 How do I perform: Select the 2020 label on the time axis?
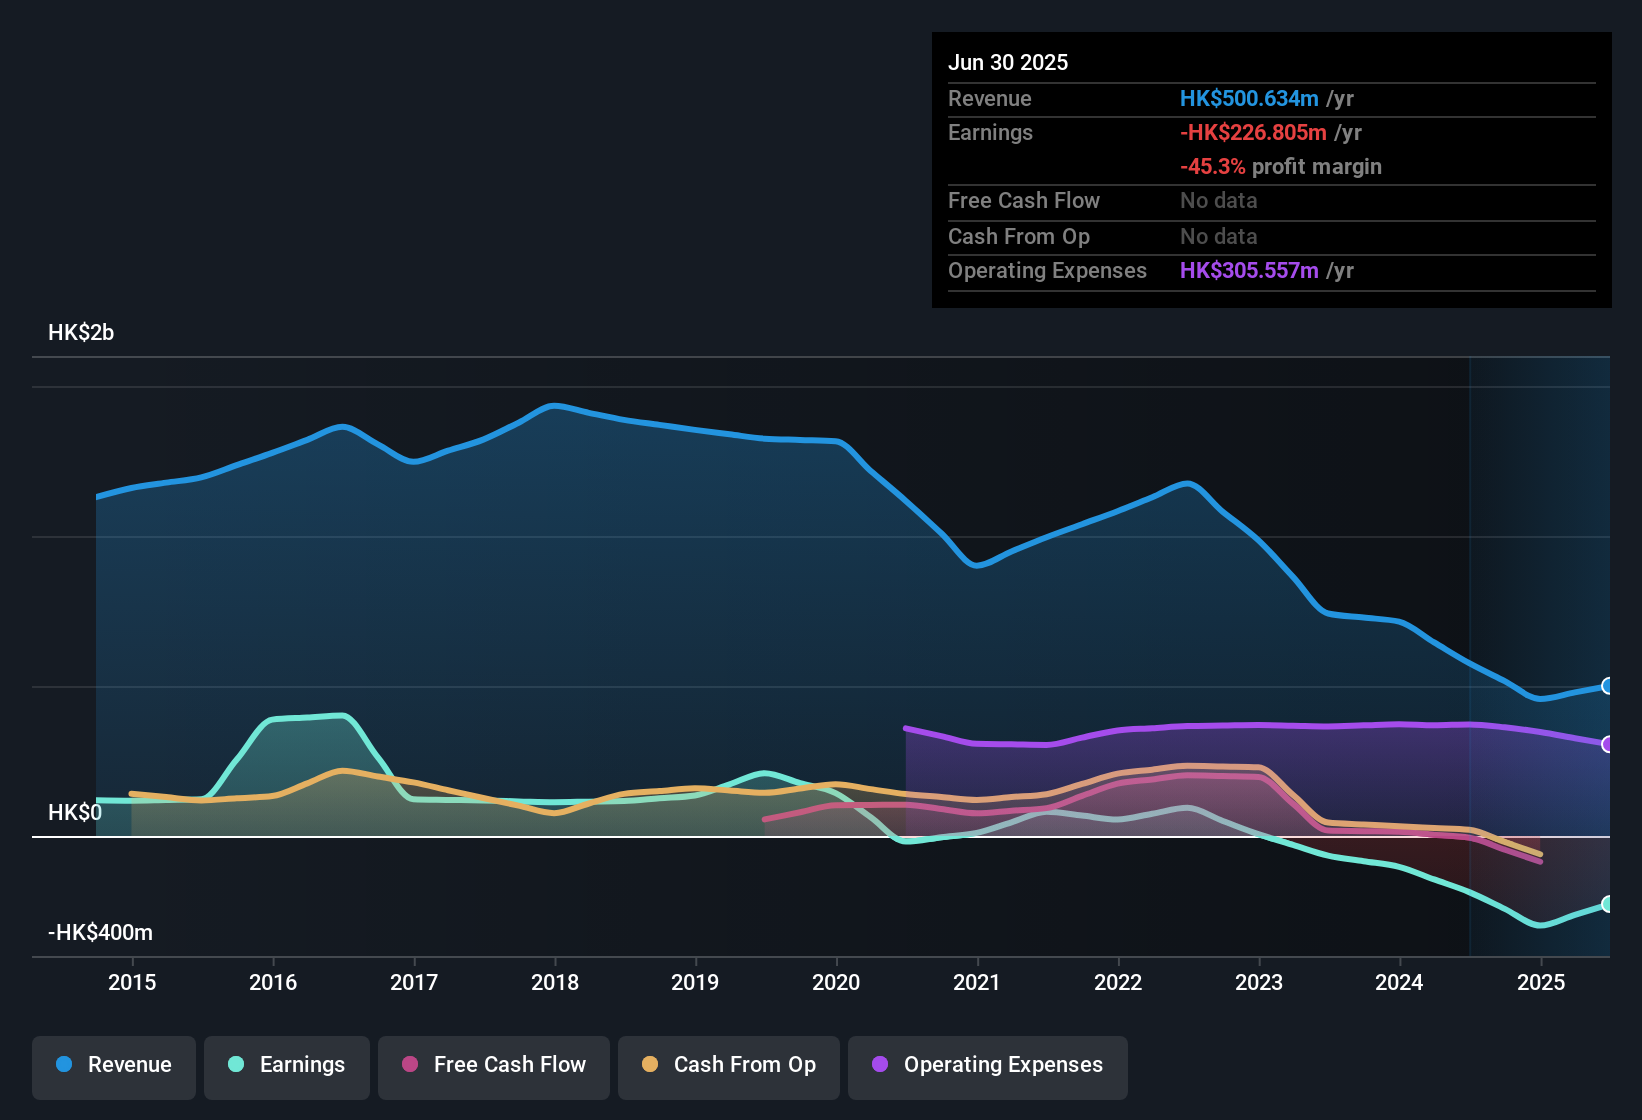coord(836,982)
